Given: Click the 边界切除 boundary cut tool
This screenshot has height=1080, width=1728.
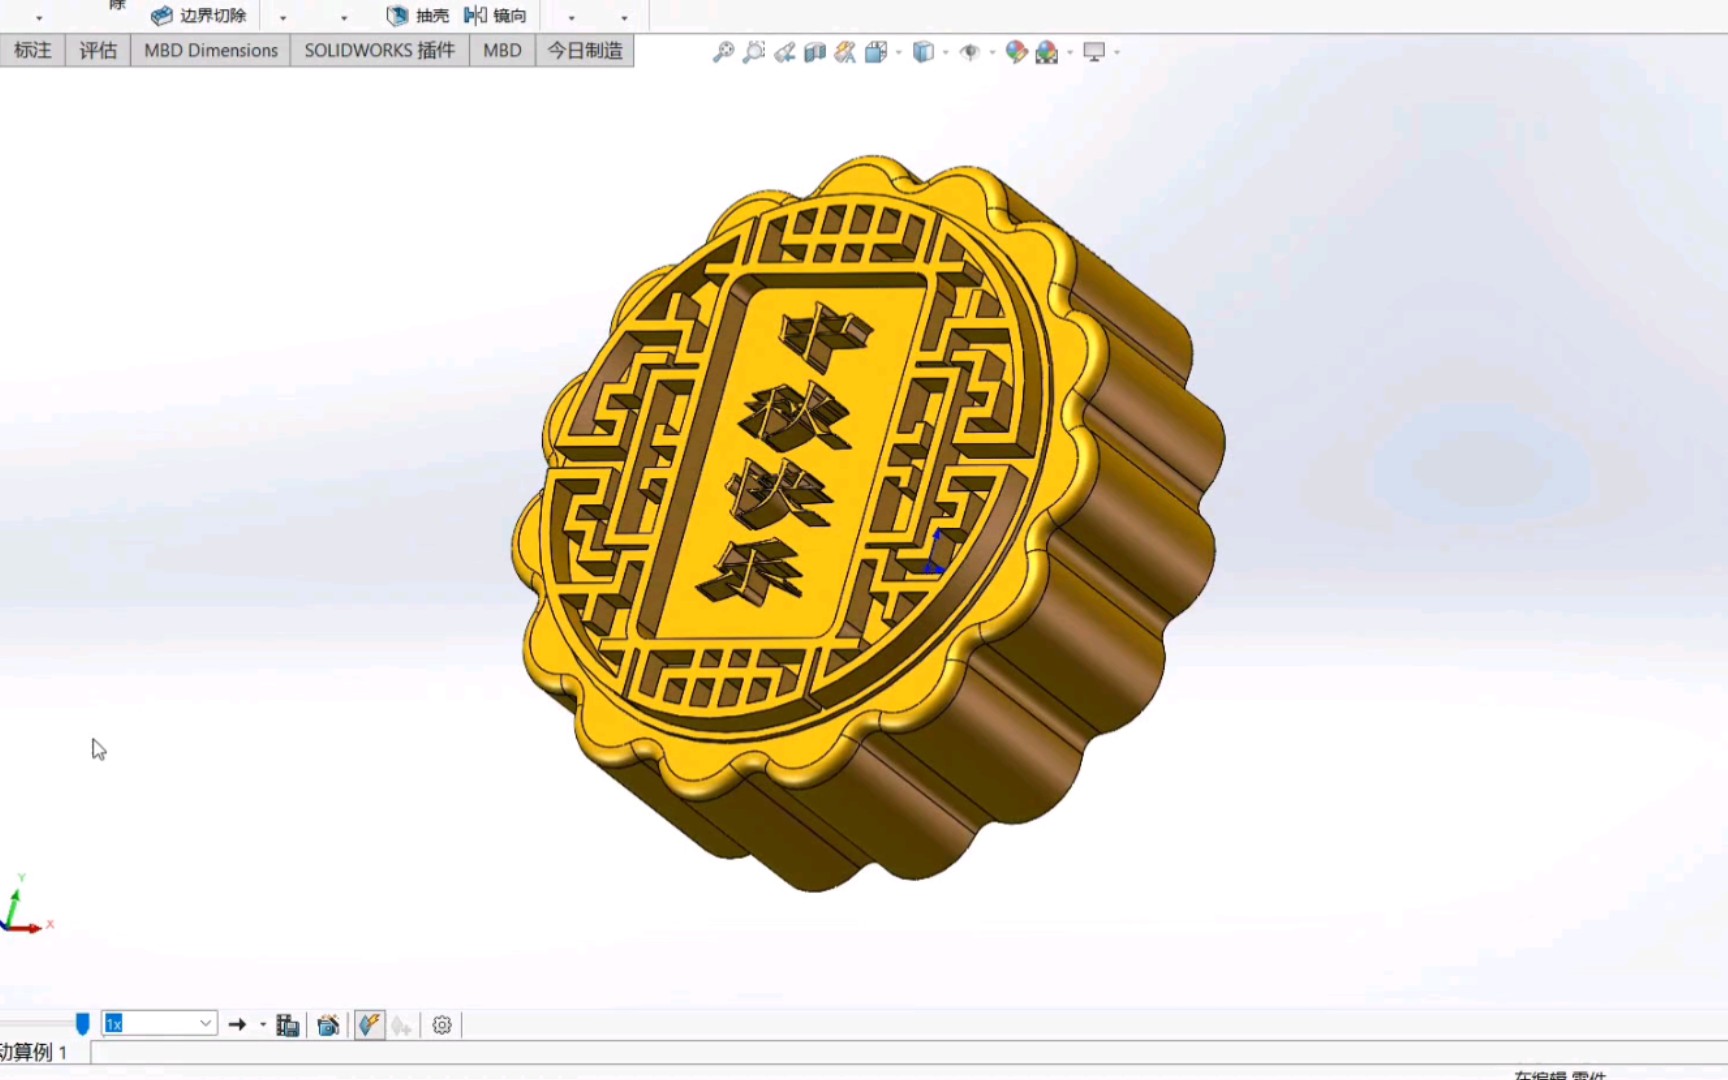Looking at the screenshot, I should (198, 15).
